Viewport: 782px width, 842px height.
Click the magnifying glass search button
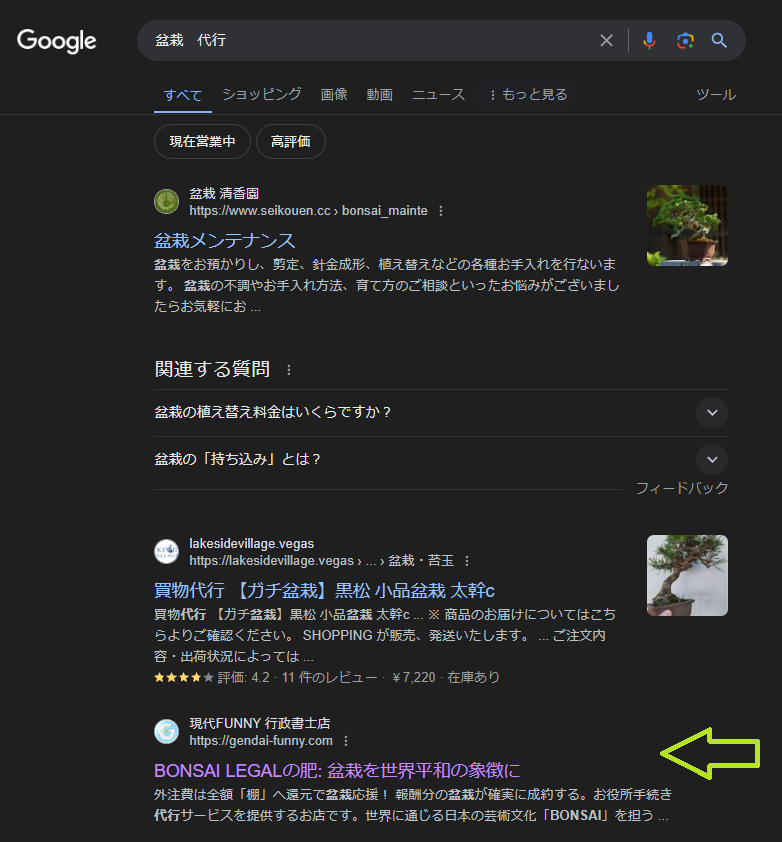point(719,40)
